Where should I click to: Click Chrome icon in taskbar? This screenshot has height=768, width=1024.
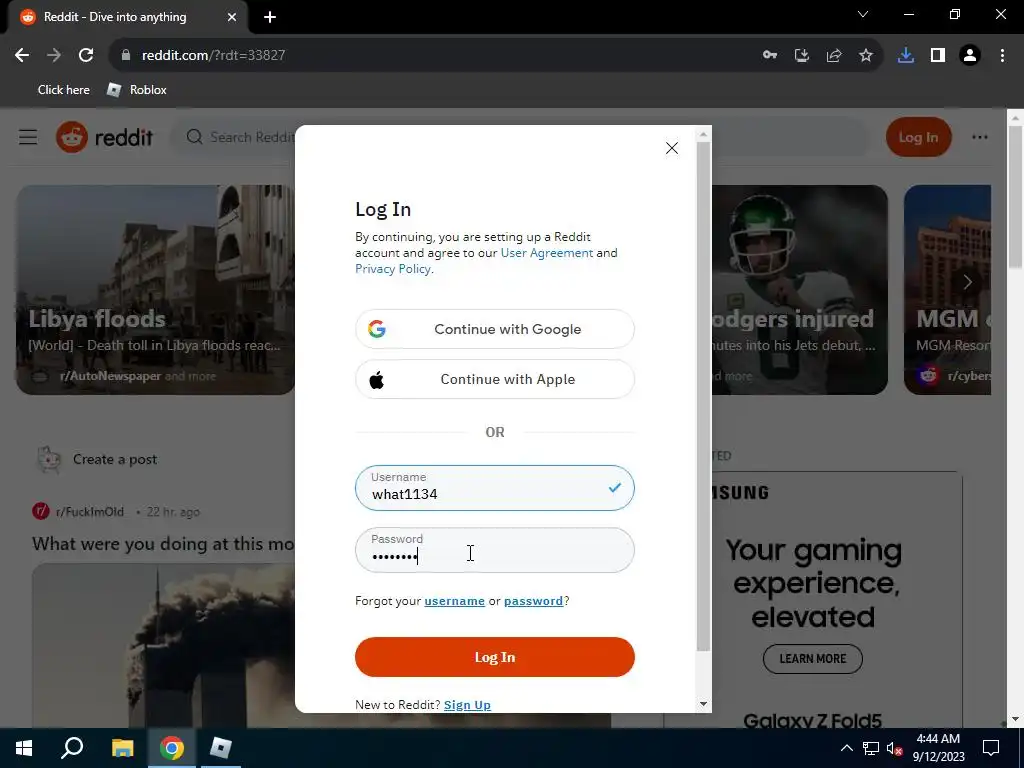[172, 748]
